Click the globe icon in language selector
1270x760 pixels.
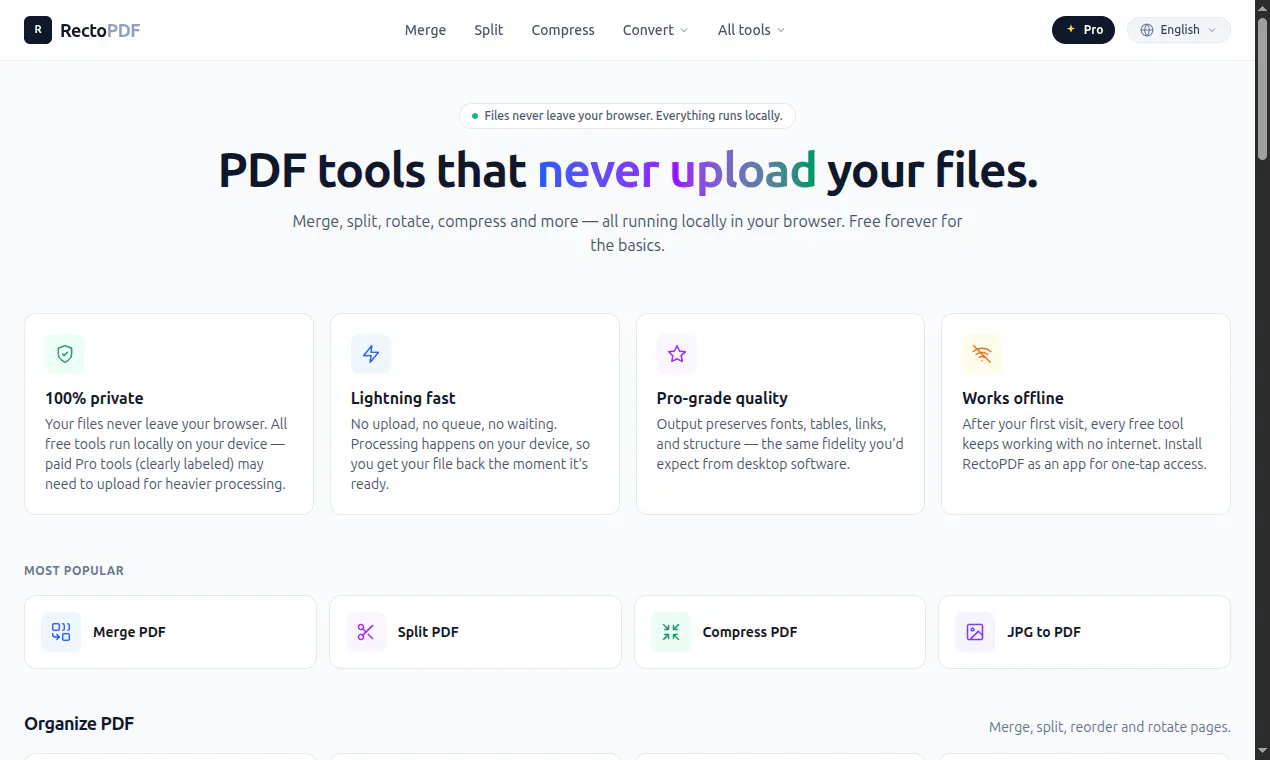pyautogui.click(x=1147, y=30)
